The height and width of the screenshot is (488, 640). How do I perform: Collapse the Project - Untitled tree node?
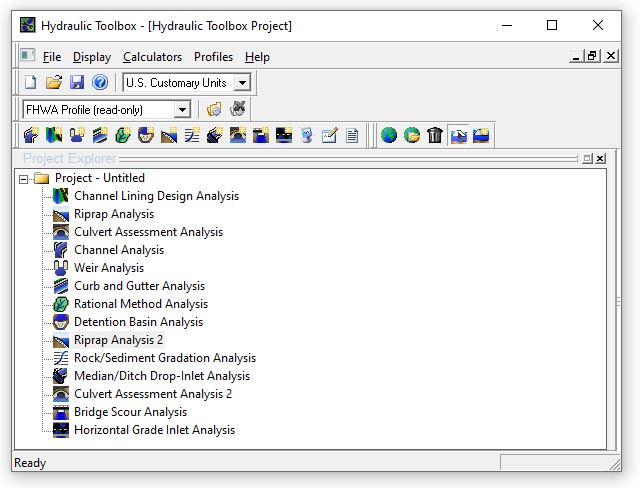coord(24,179)
